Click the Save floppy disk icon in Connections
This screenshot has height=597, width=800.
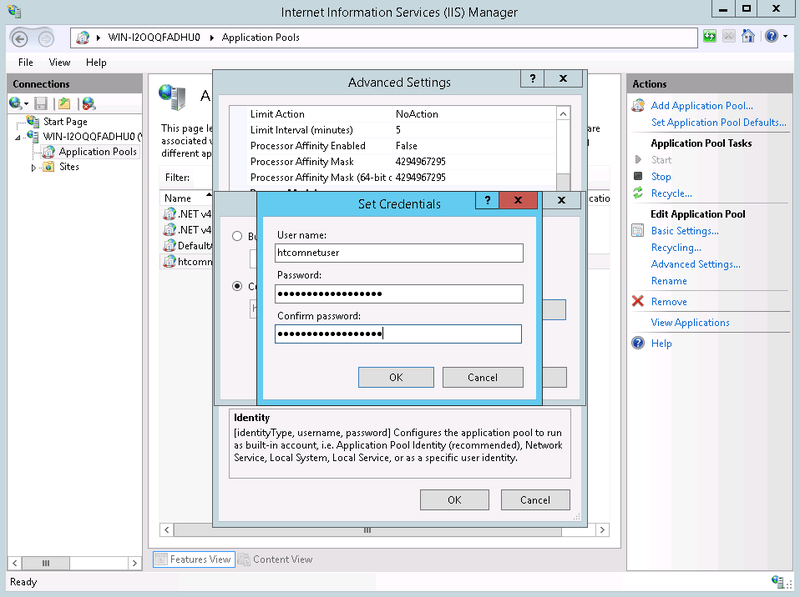tap(41, 104)
